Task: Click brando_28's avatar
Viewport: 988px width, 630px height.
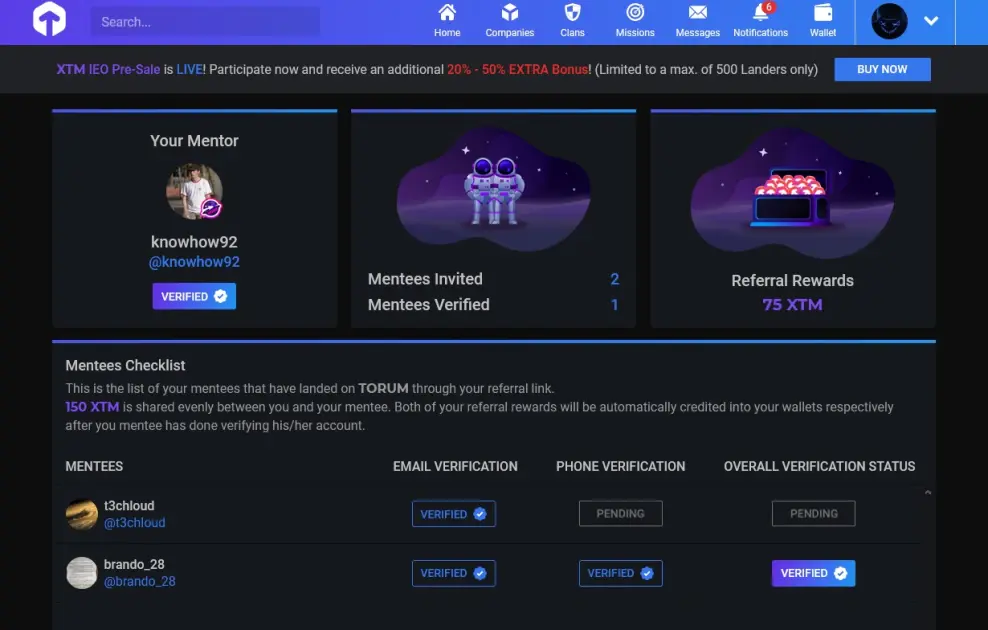Action: click(82, 573)
